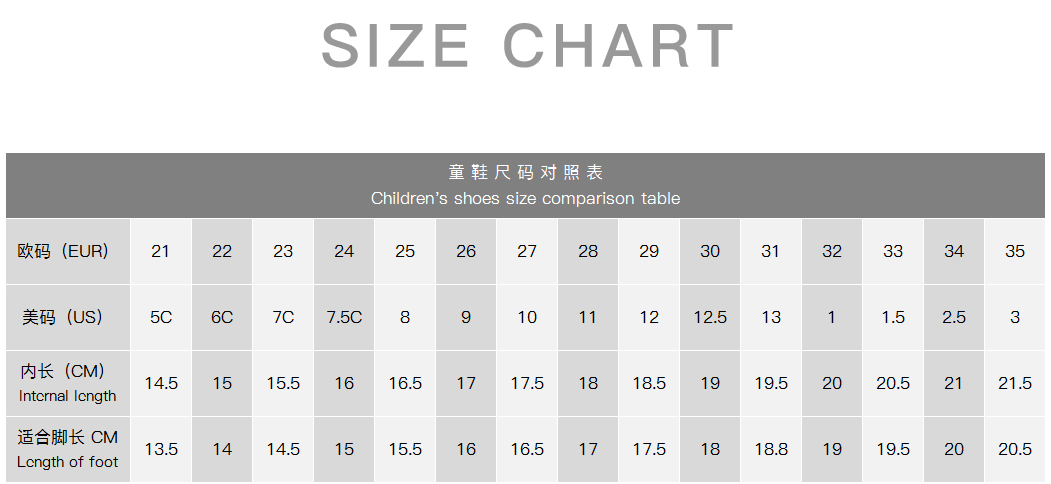Select EUR size 28 cell

pyautogui.click(x=588, y=251)
